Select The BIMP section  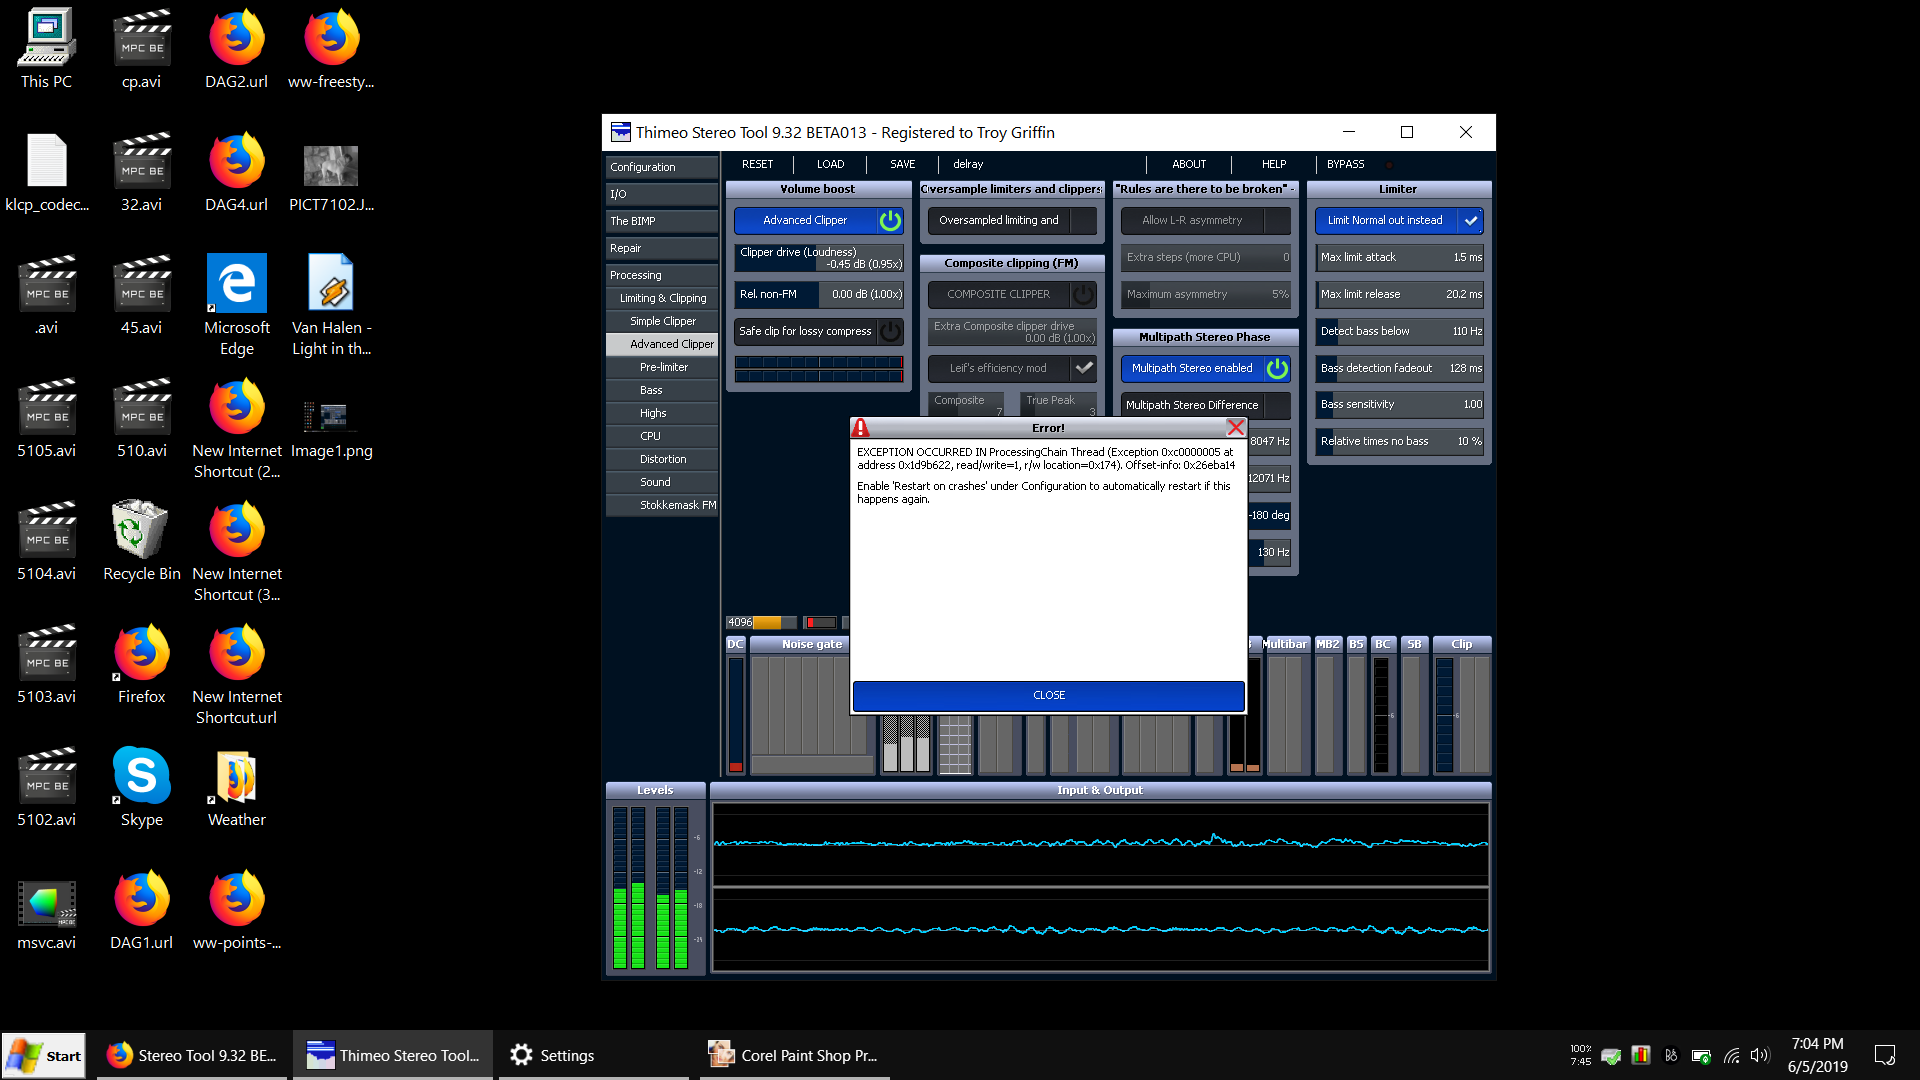tap(662, 221)
